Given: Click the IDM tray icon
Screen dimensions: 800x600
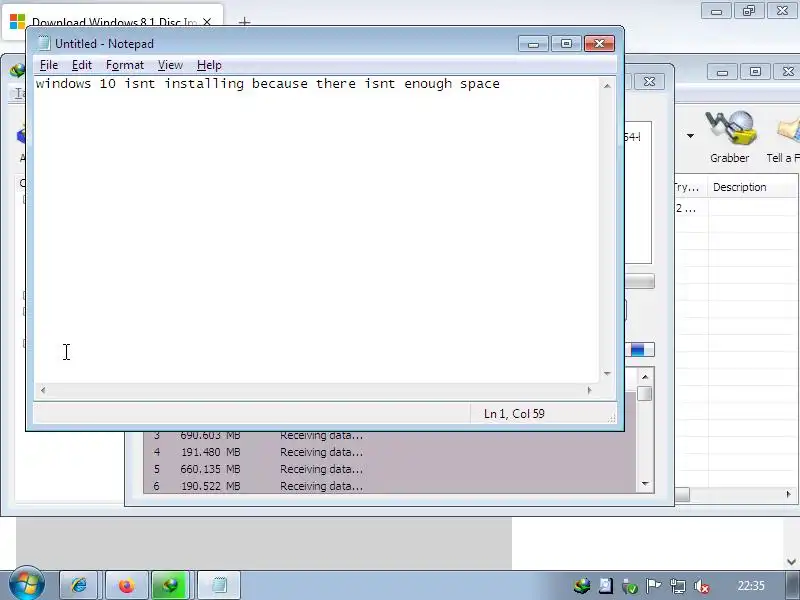Looking at the screenshot, I should click(582, 586).
